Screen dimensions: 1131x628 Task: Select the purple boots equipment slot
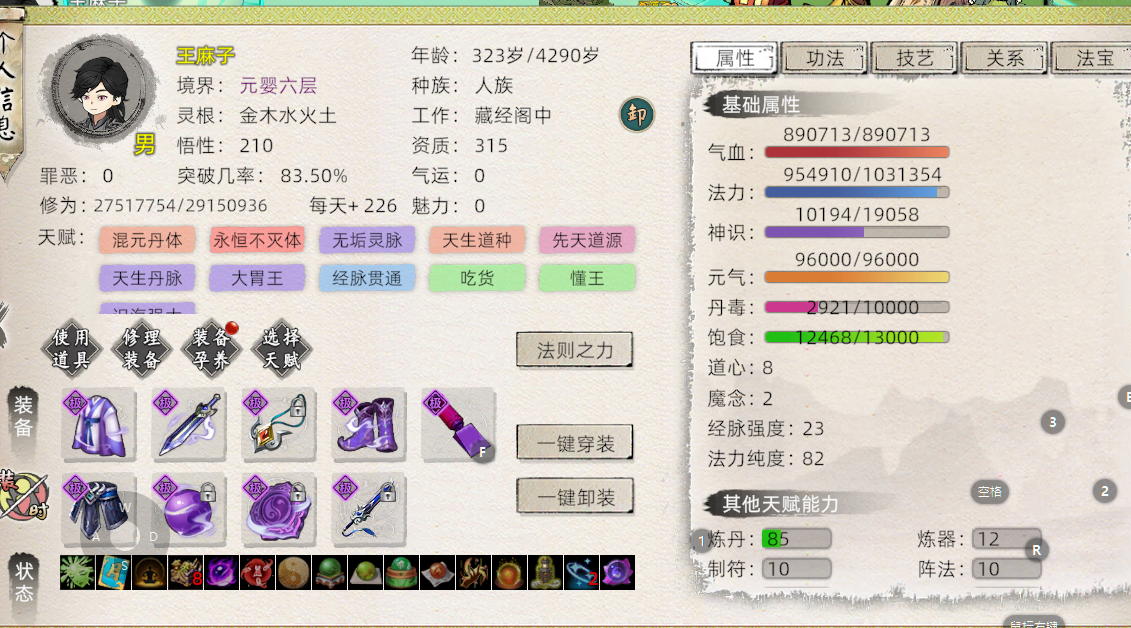[369, 425]
